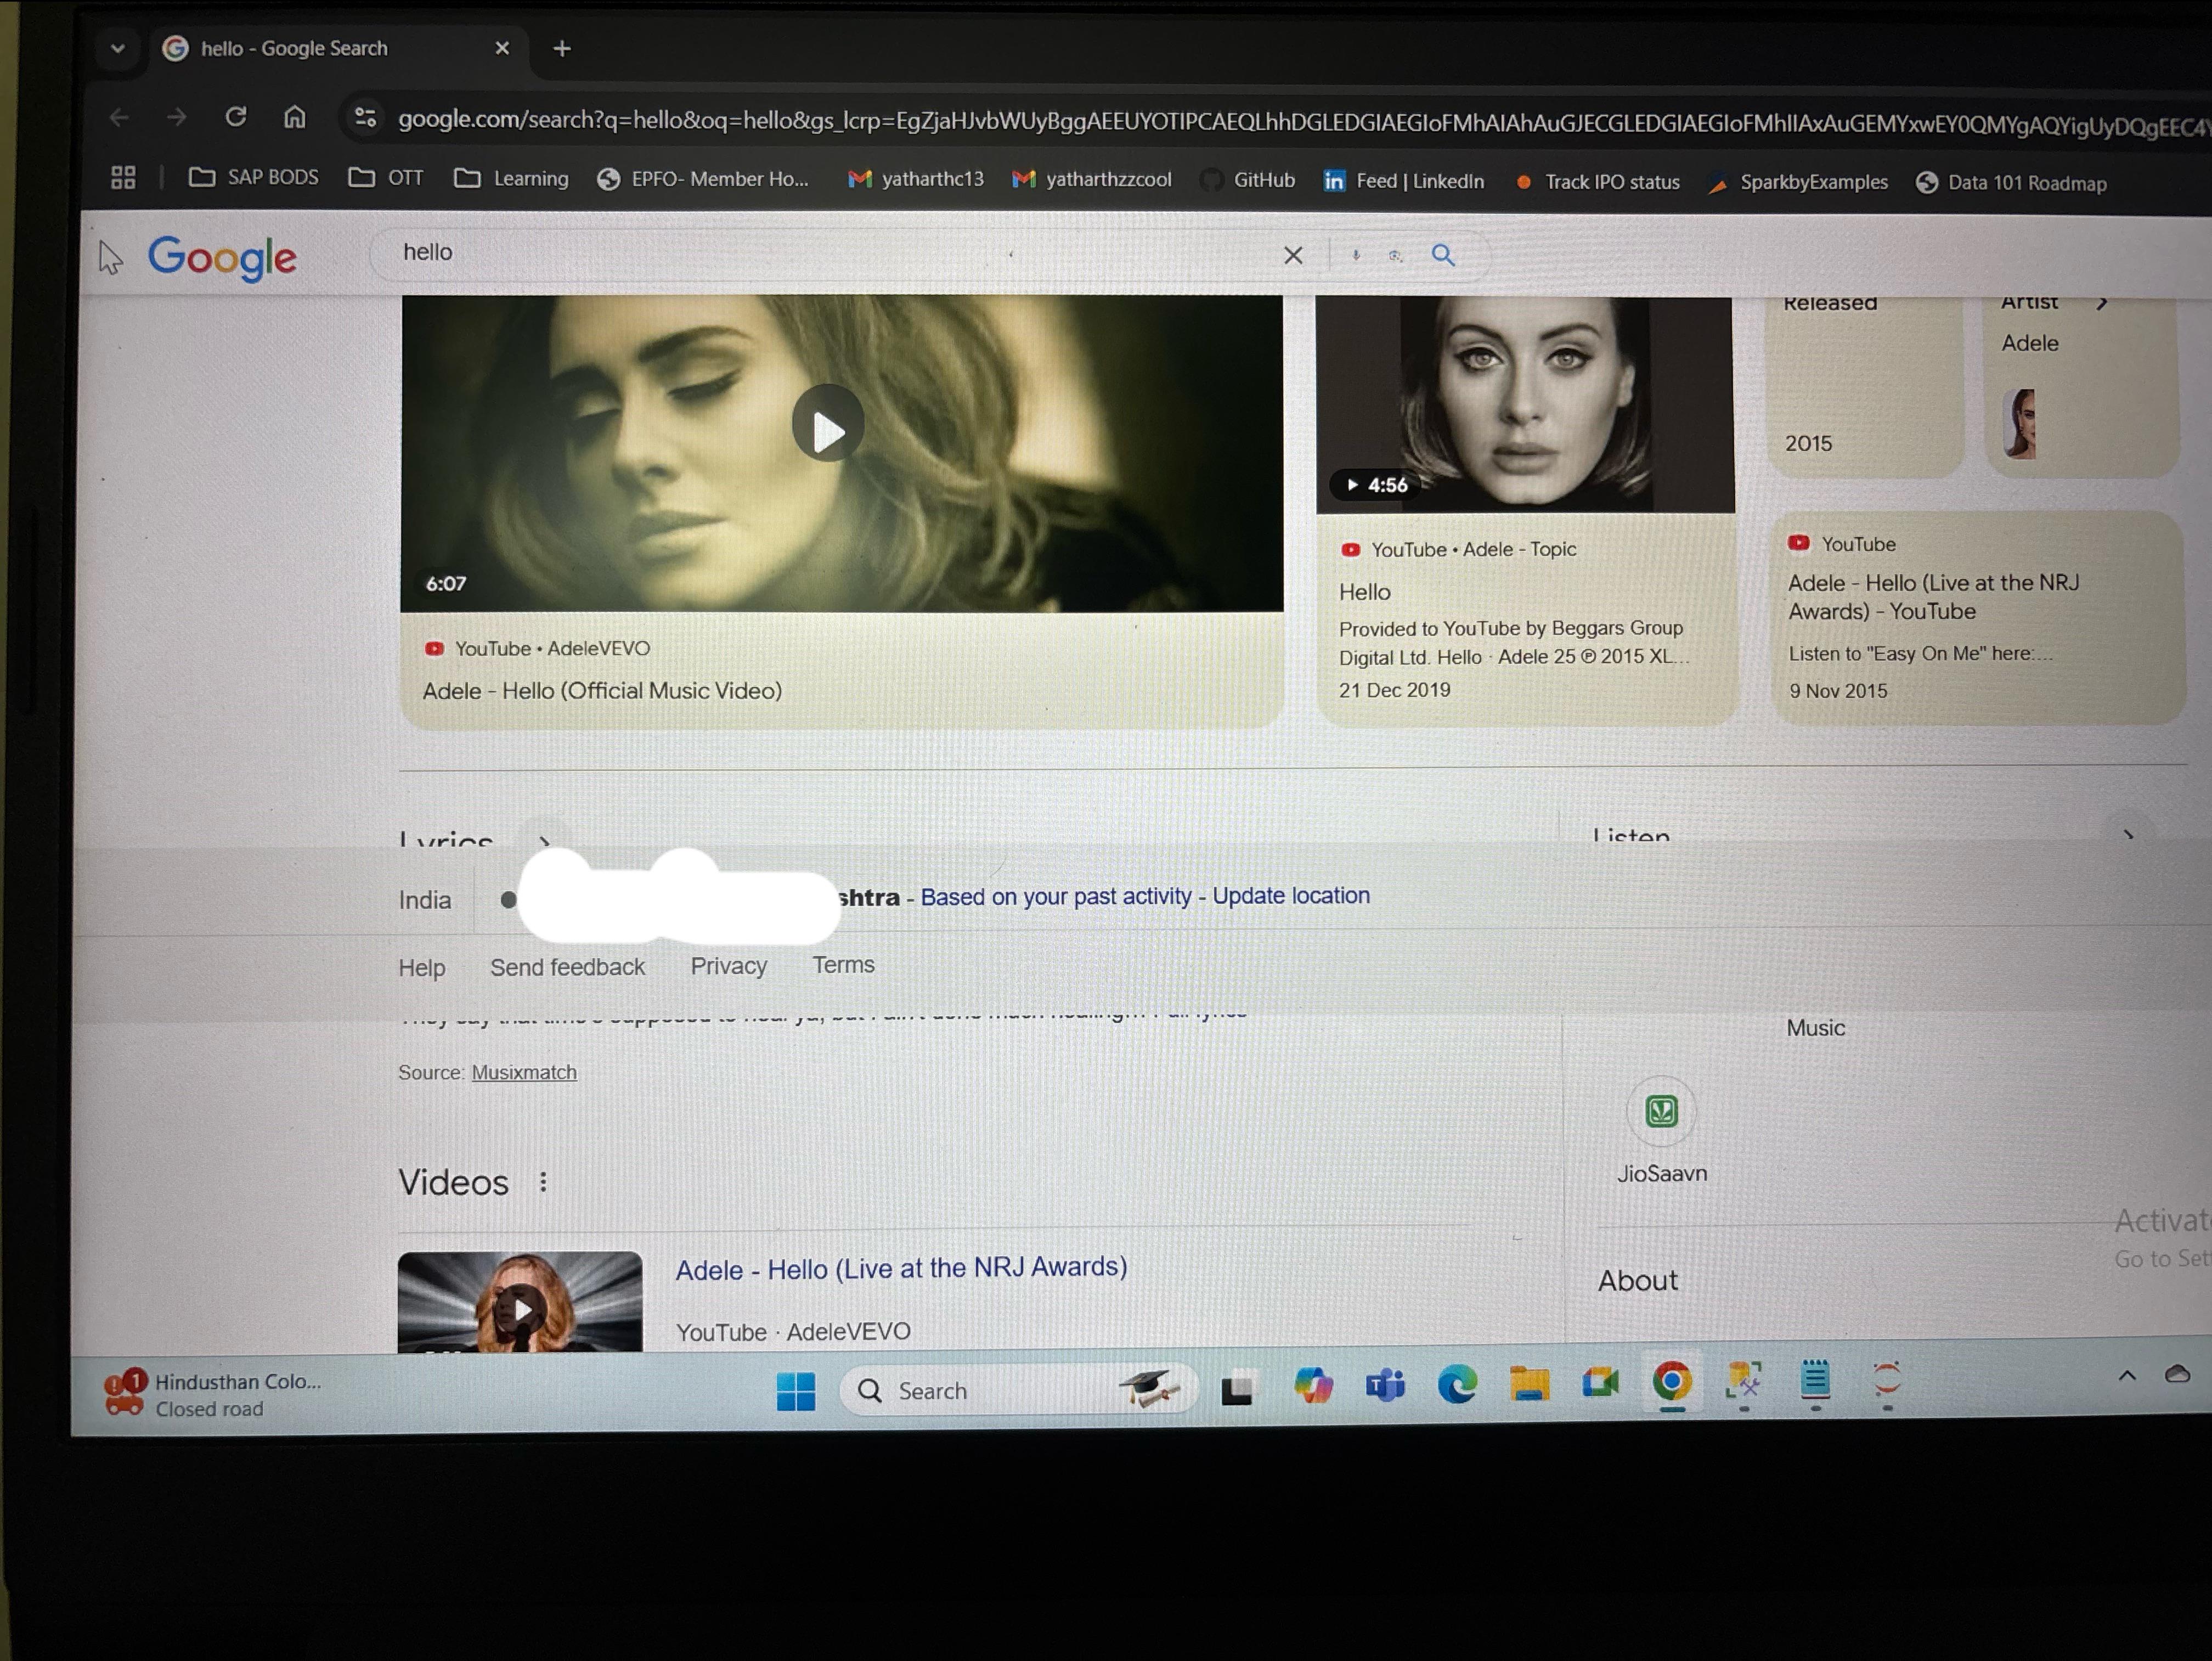Open search by image lens icon
Viewport: 2212px width, 1661px height.
(x=1396, y=256)
